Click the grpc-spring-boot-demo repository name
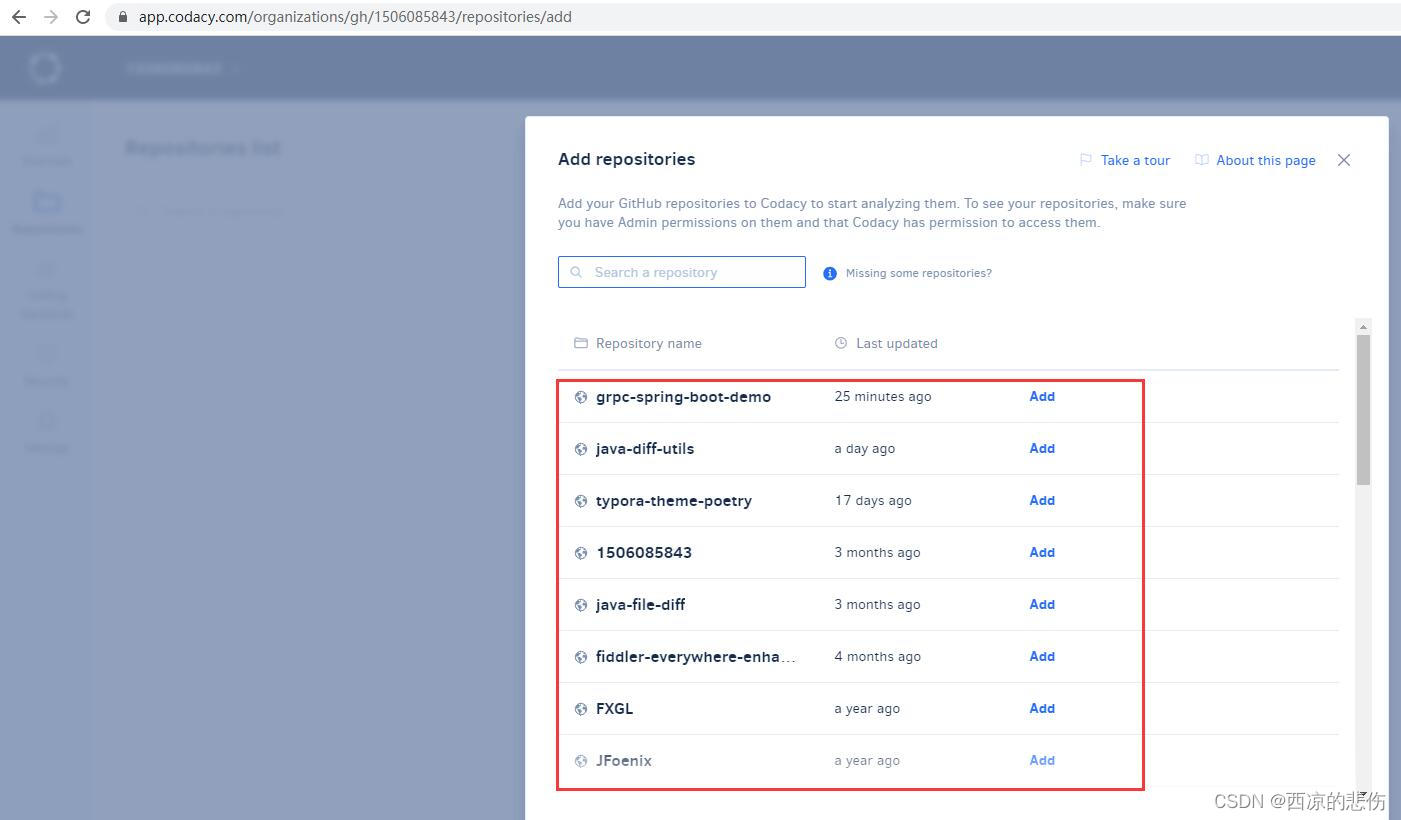This screenshot has width=1401, height=820. (x=683, y=397)
